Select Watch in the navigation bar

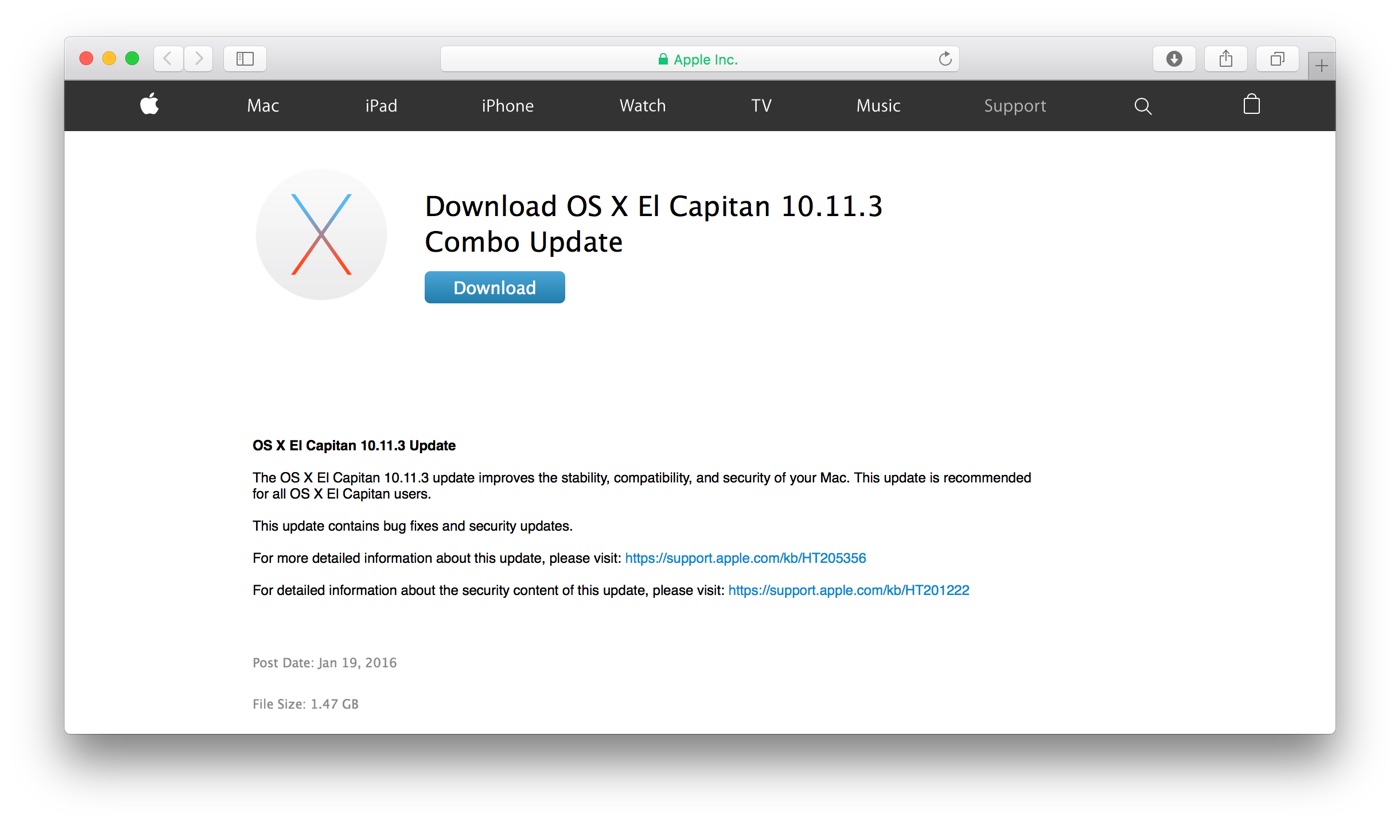pos(642,106)
